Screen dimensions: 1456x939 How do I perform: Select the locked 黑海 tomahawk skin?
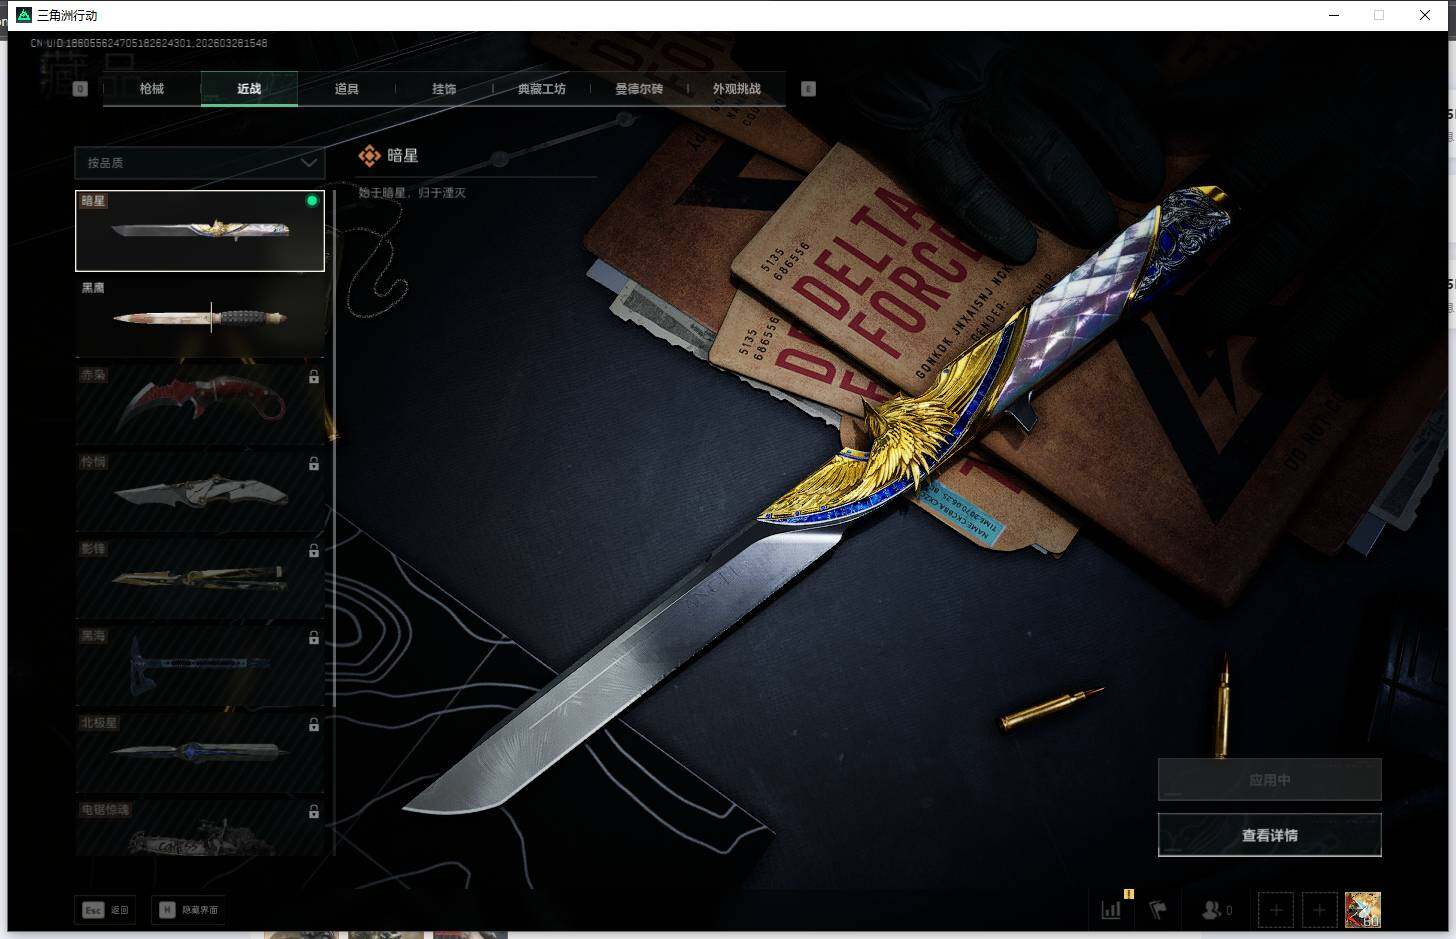tap(200, 665)
